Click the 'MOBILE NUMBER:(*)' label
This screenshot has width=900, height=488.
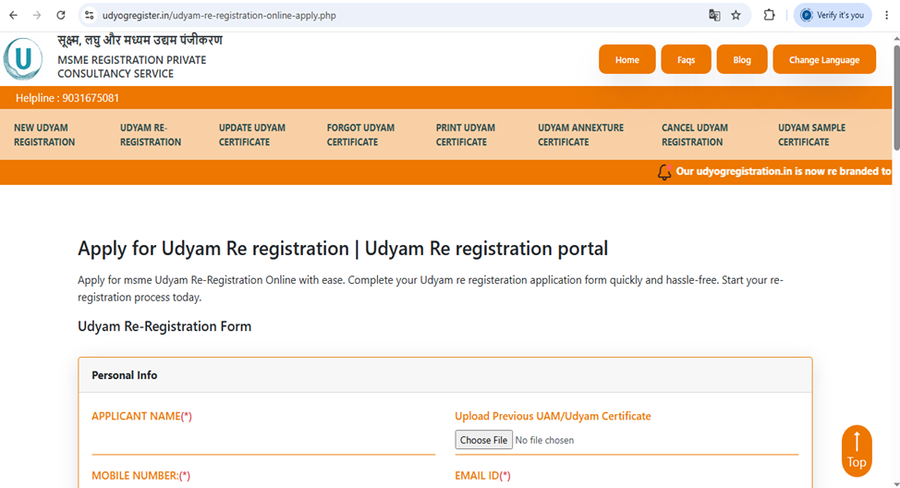pyautogui.click(x=141, y=475)
